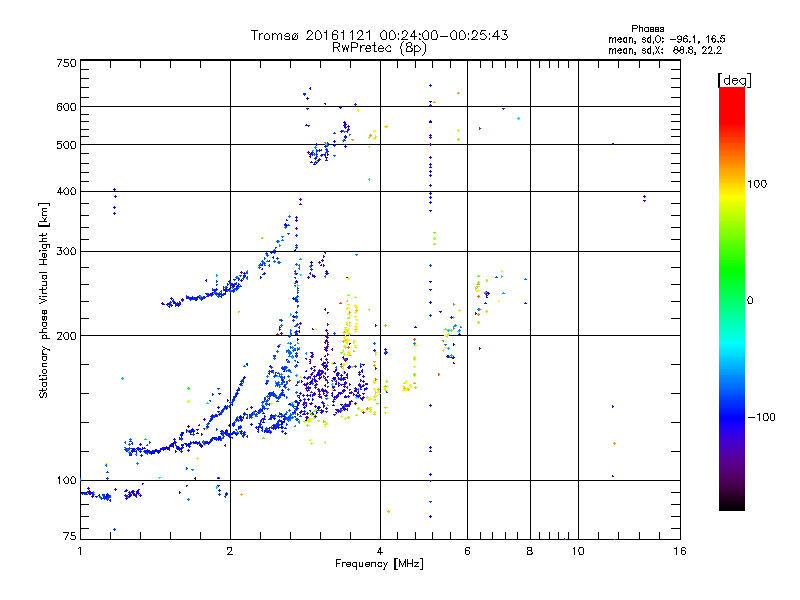Click the 'mean, sd,O: -96.1, 16.5' line
This screenshot has width=800, height=600.
(x=666, y=39)
